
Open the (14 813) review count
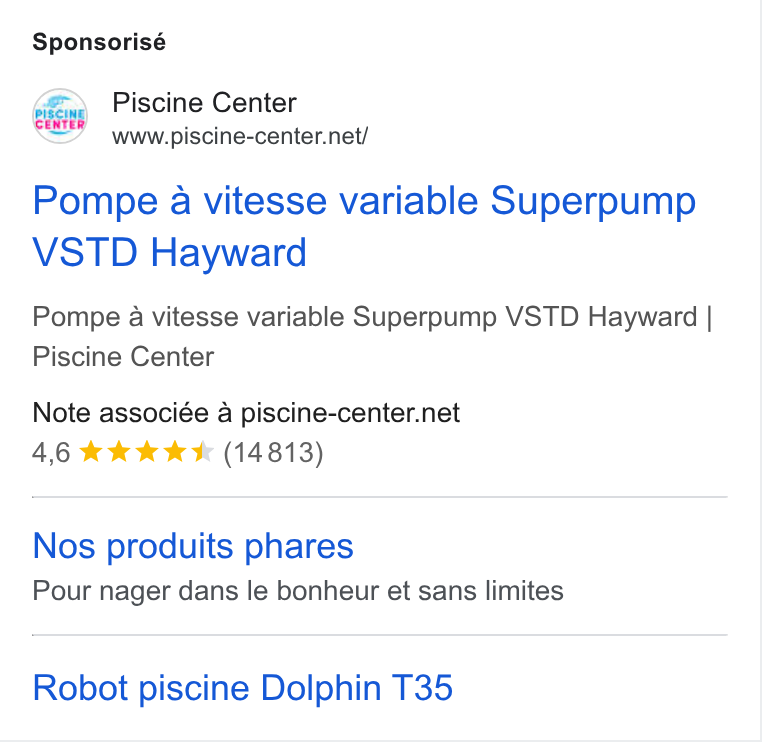pyautogui.click(x=273, y=453)
